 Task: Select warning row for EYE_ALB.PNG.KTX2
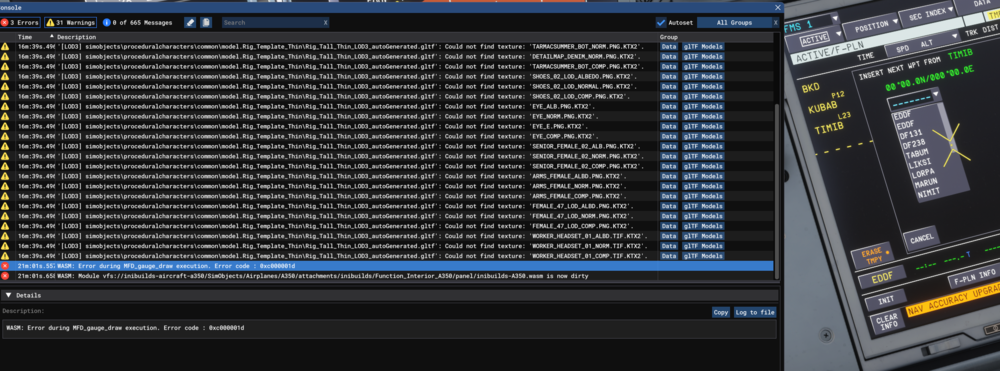(386, 106)
